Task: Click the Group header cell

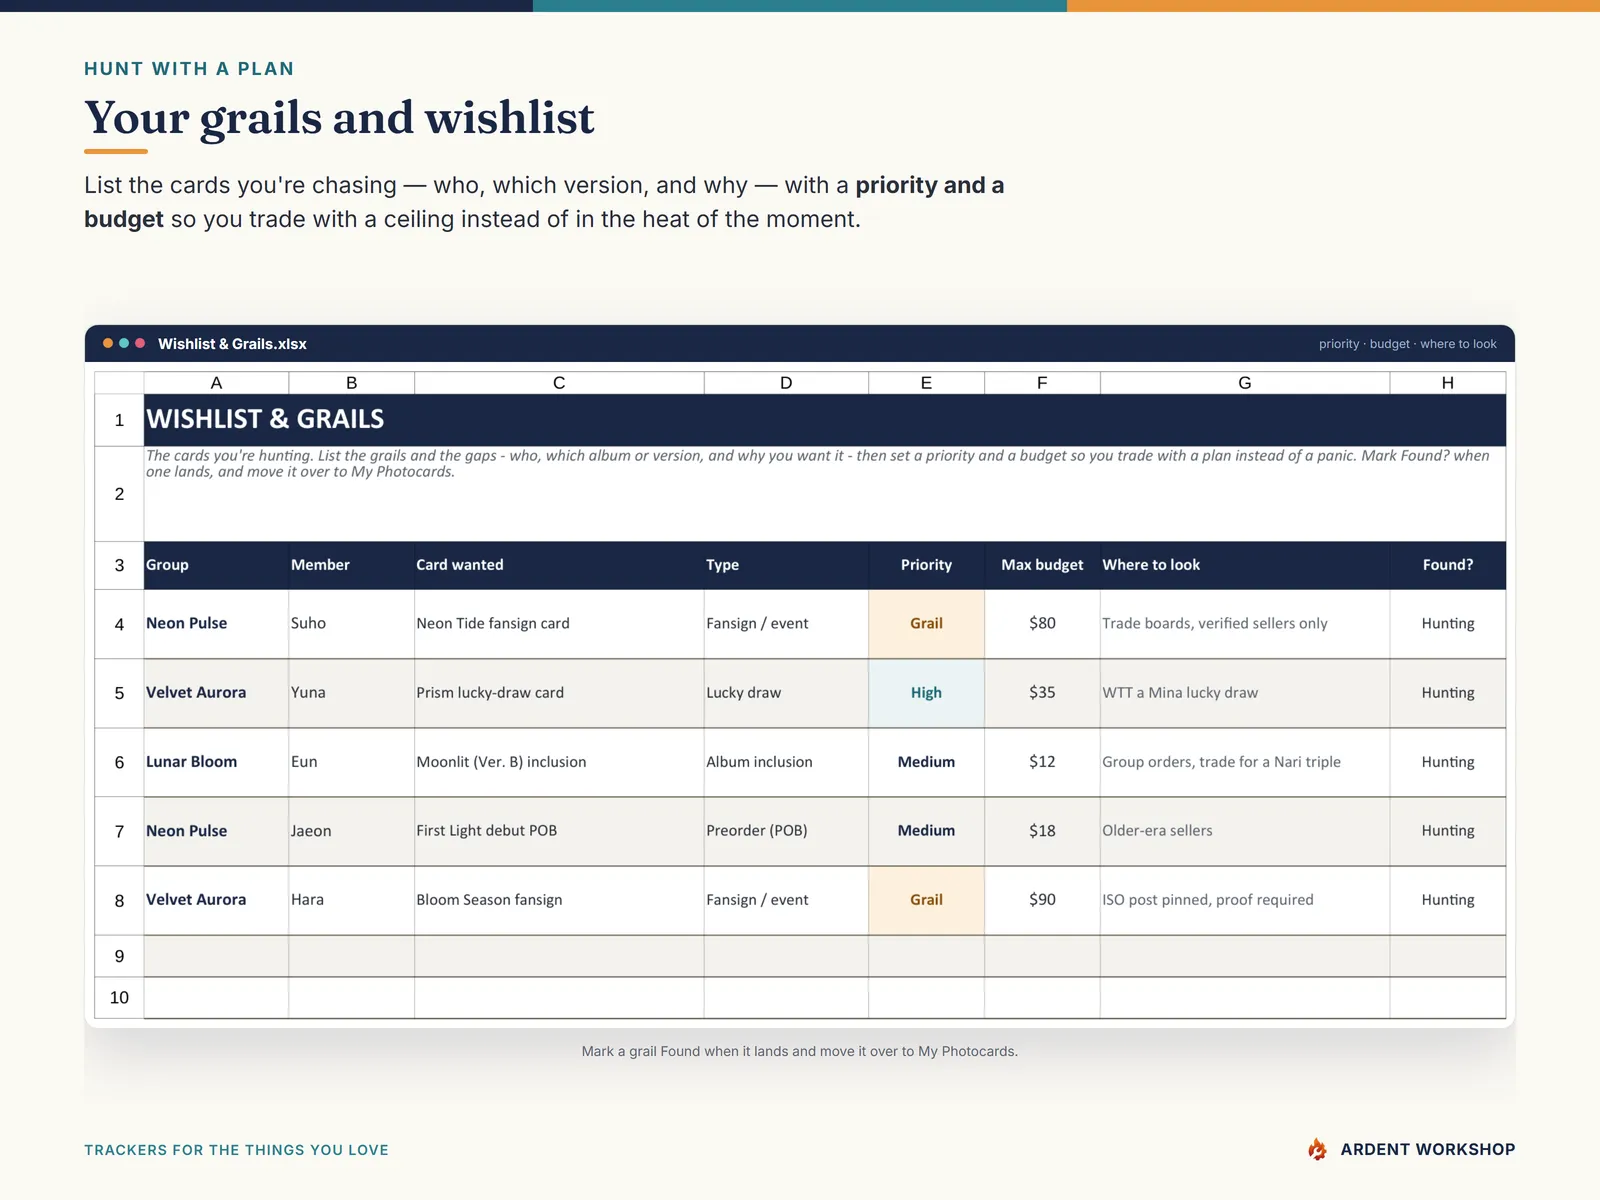Action: [216, 565]
